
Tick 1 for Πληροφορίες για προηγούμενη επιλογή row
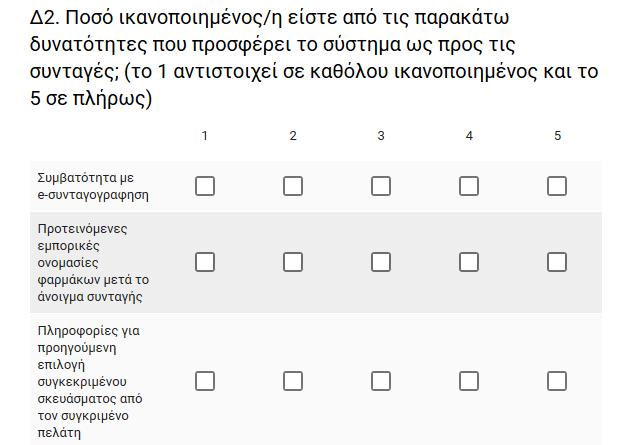(x=205, y=381)
